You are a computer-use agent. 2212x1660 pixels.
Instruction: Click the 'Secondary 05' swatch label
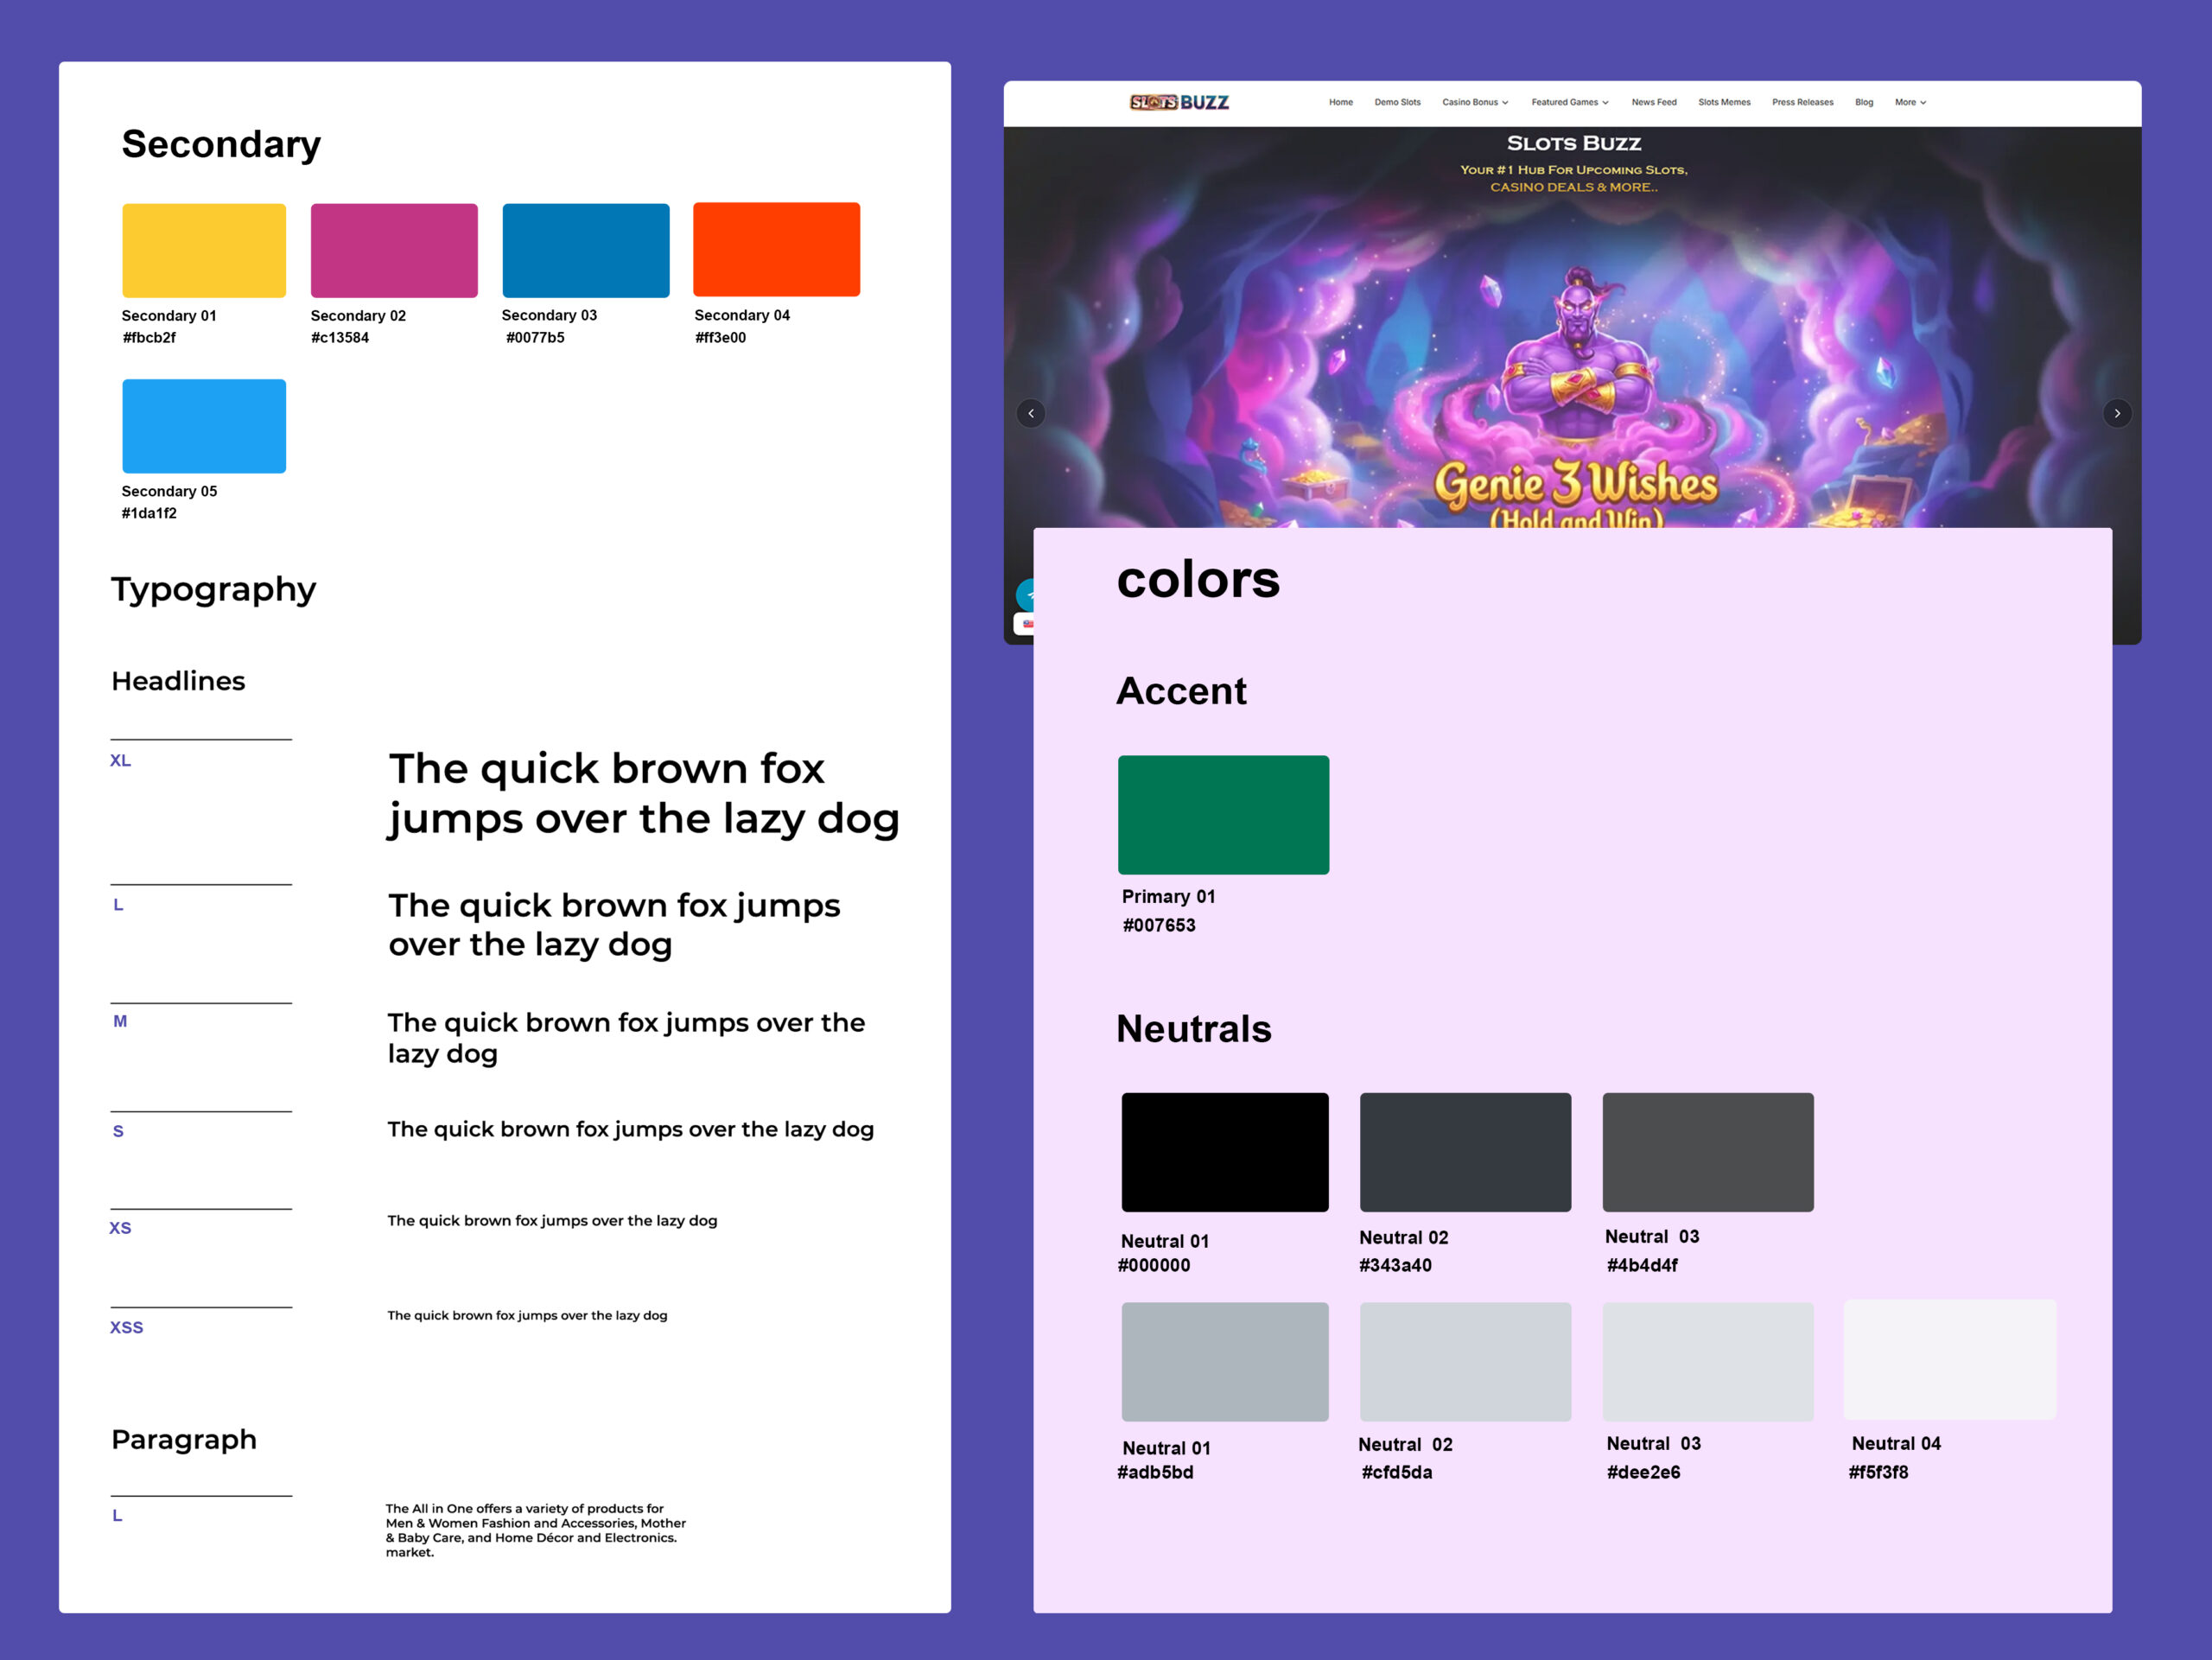pos(169,492)
